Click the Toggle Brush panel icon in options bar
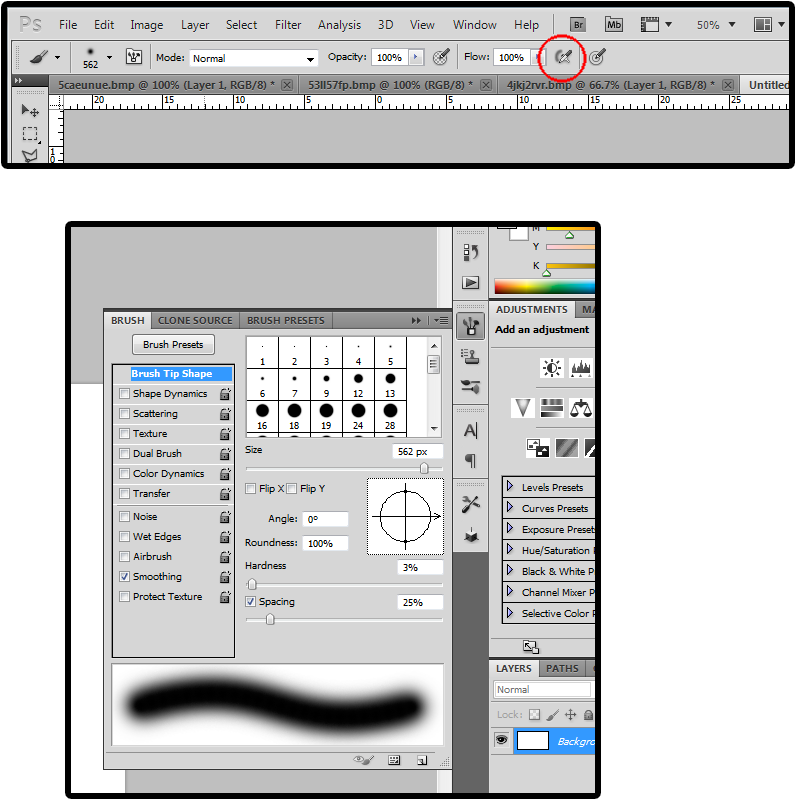 click(133, 58)
